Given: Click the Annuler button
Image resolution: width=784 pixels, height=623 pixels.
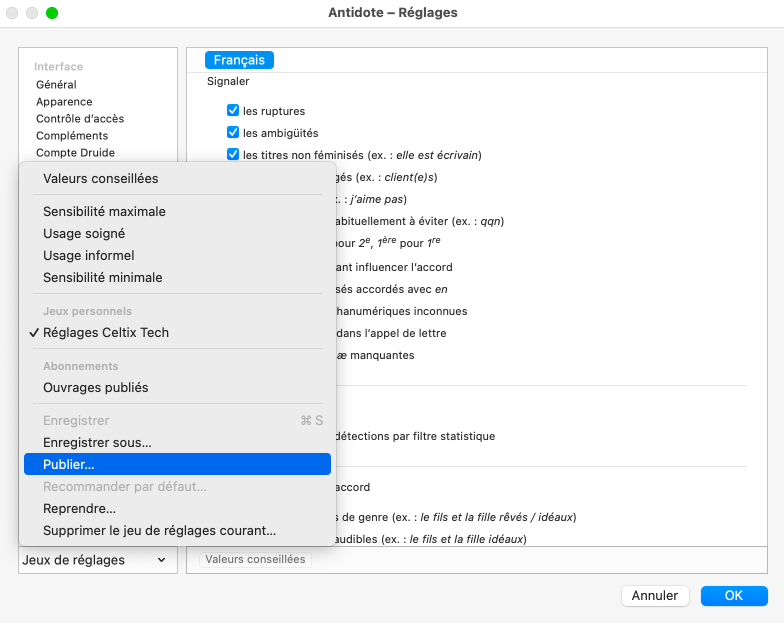Looking at the screenshot, I should click(x=655, y=595).
